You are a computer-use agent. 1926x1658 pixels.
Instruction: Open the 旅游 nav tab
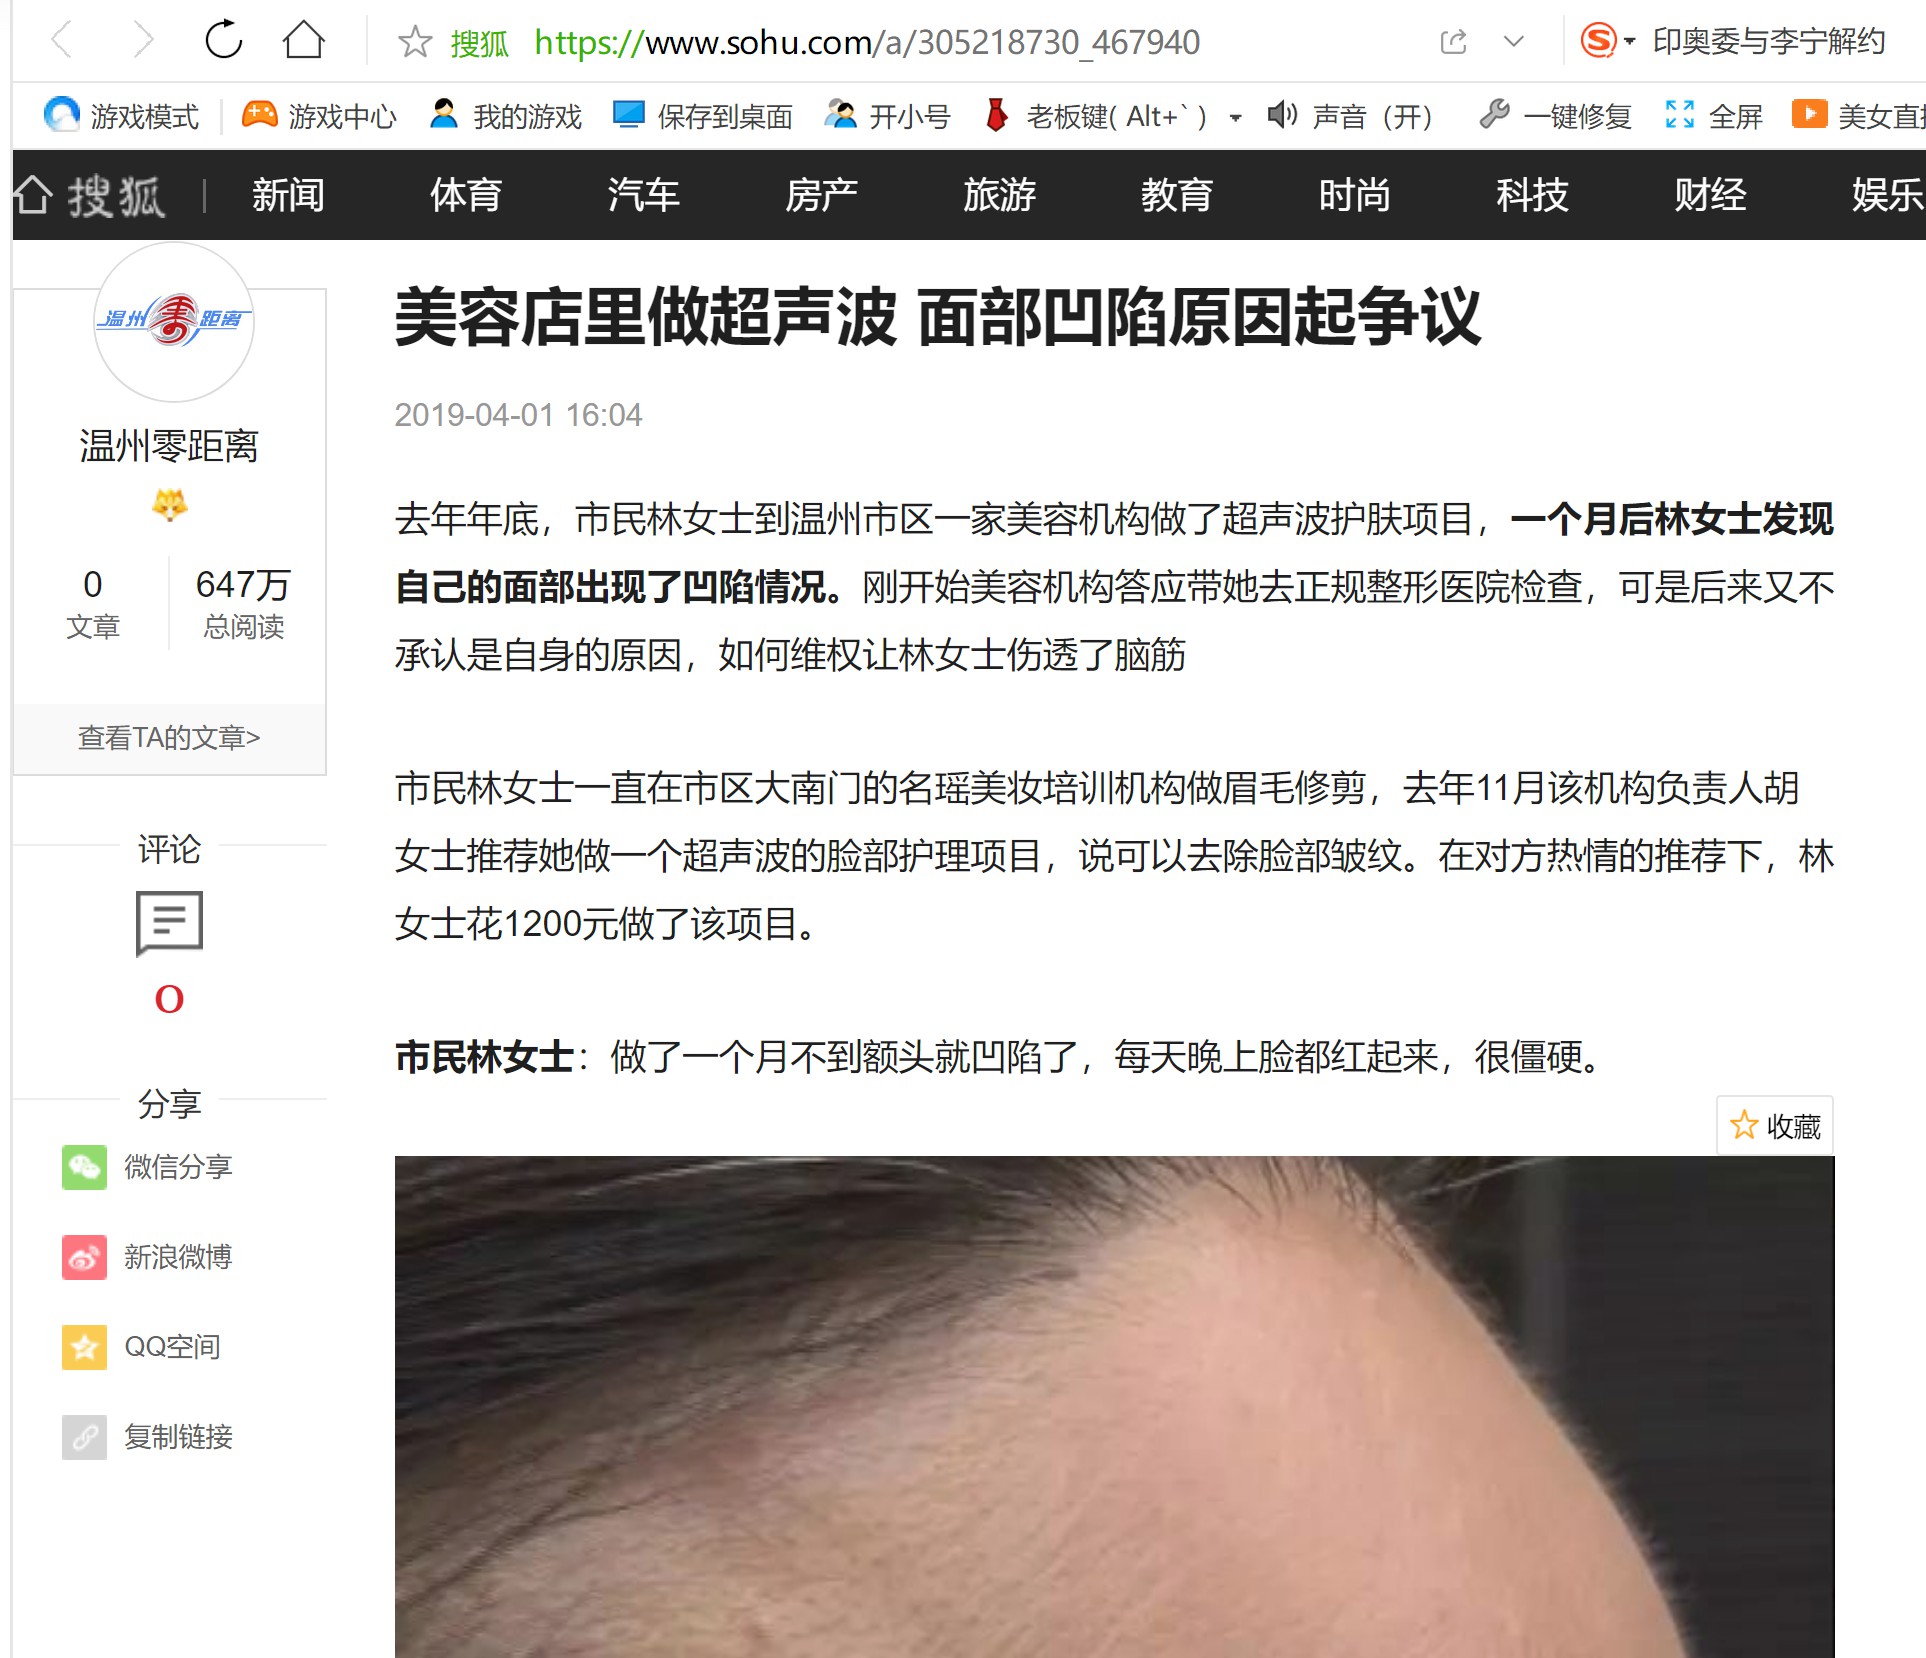click(999, 195)
